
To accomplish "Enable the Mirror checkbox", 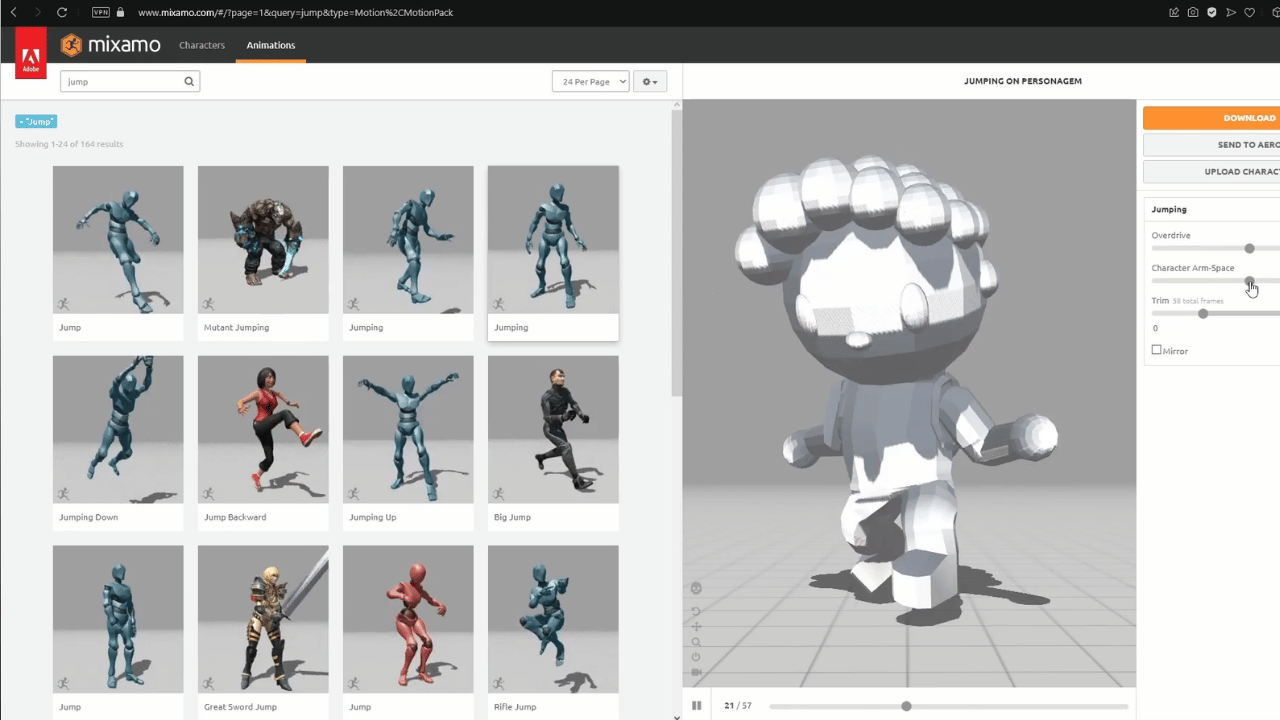I will pos(1156,350).
